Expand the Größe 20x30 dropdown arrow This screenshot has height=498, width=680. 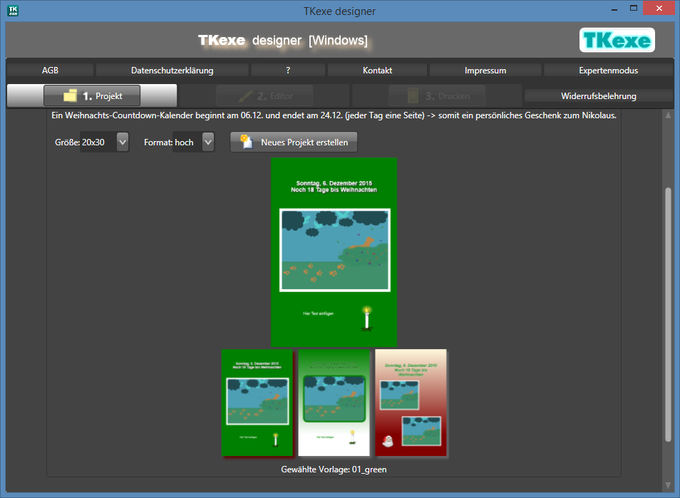click(x=123, y=142)
